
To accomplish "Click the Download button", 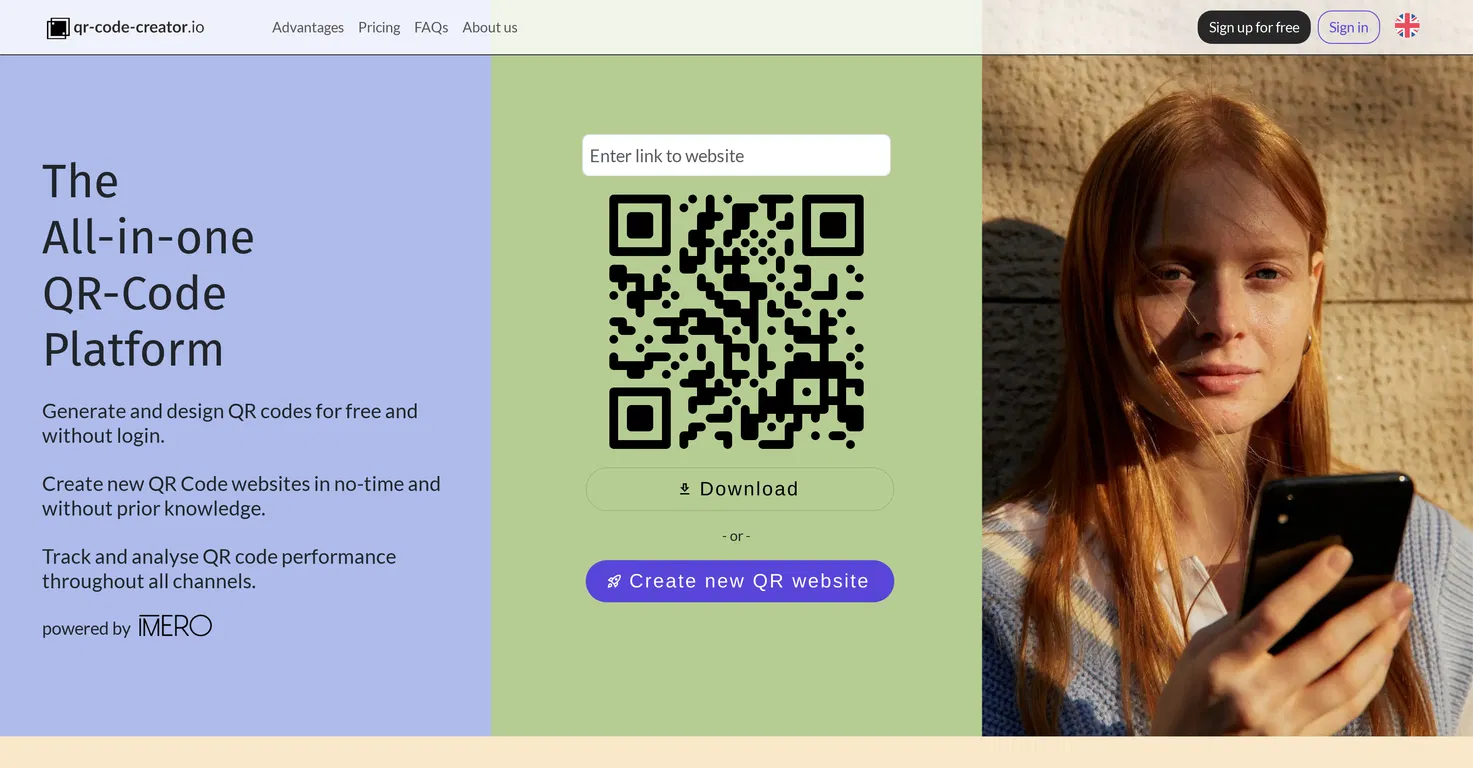I will [x=739, y=489].
